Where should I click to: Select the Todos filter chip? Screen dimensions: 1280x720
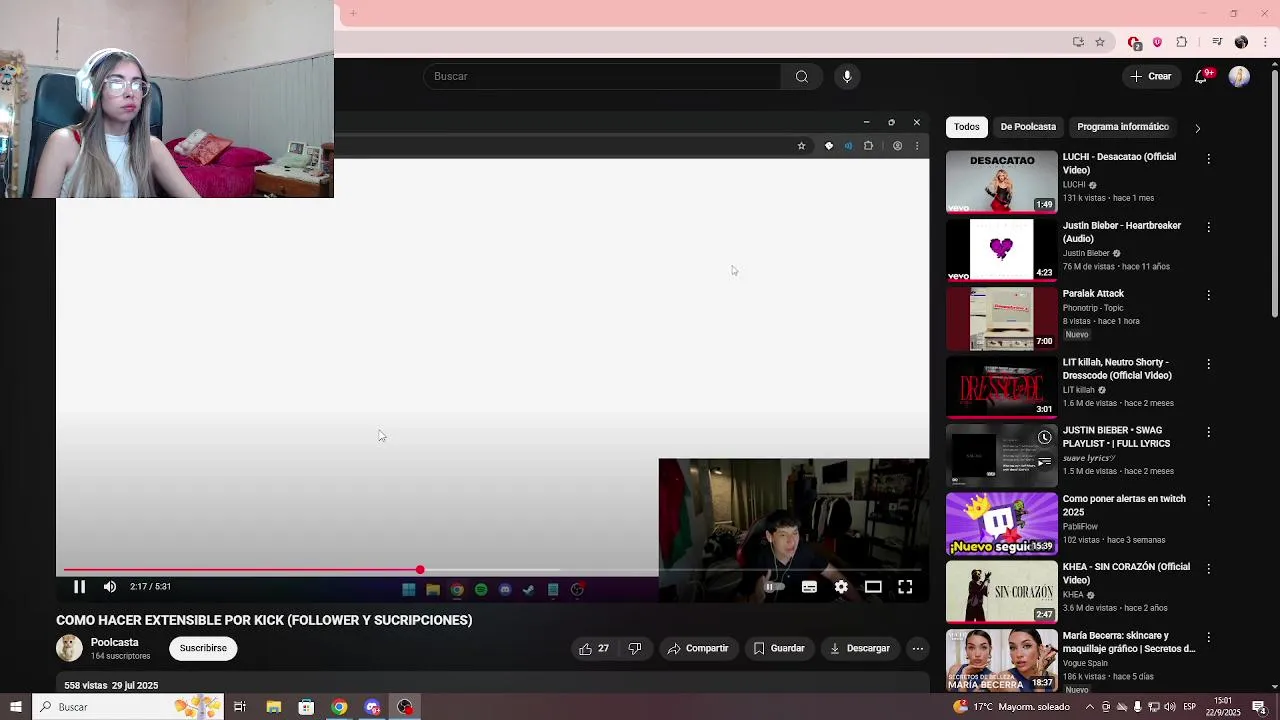click(967, 127)
